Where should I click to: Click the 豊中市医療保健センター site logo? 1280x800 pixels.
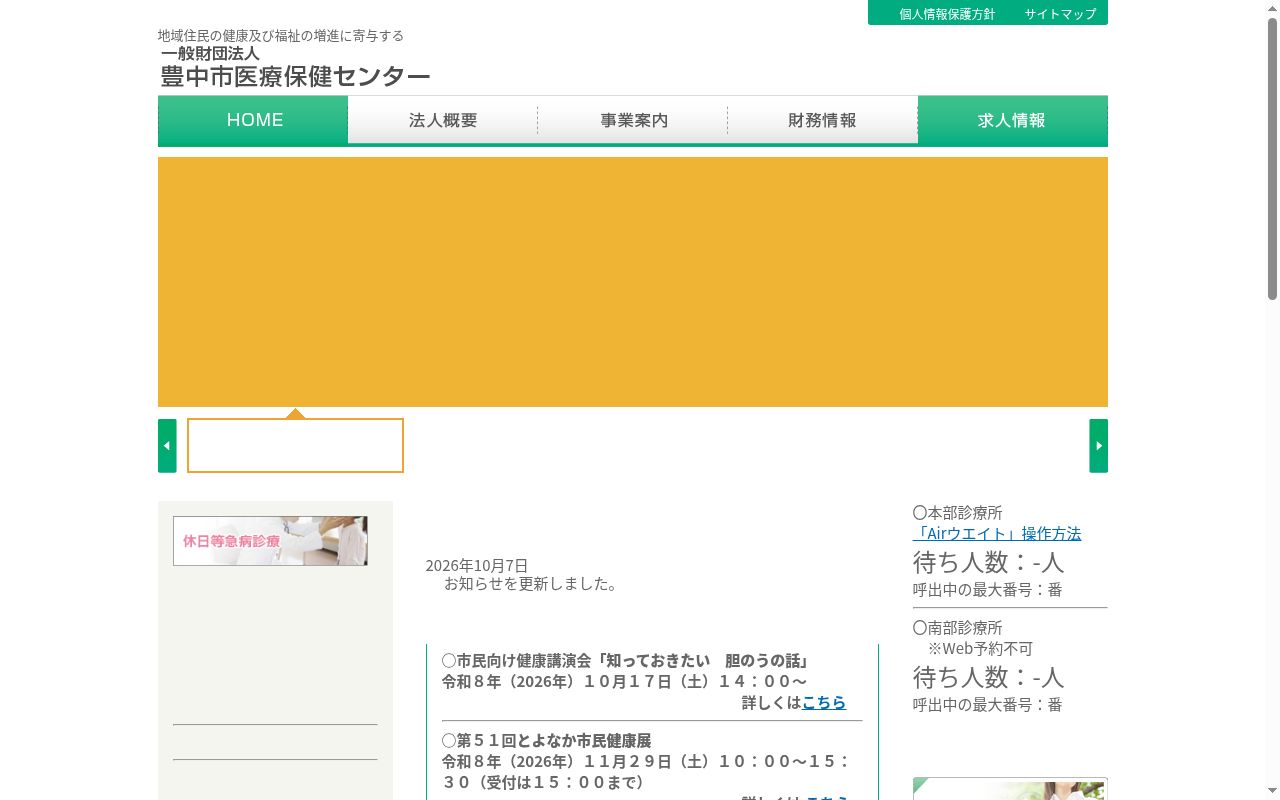pyautogui.click(x=295, y=67)
